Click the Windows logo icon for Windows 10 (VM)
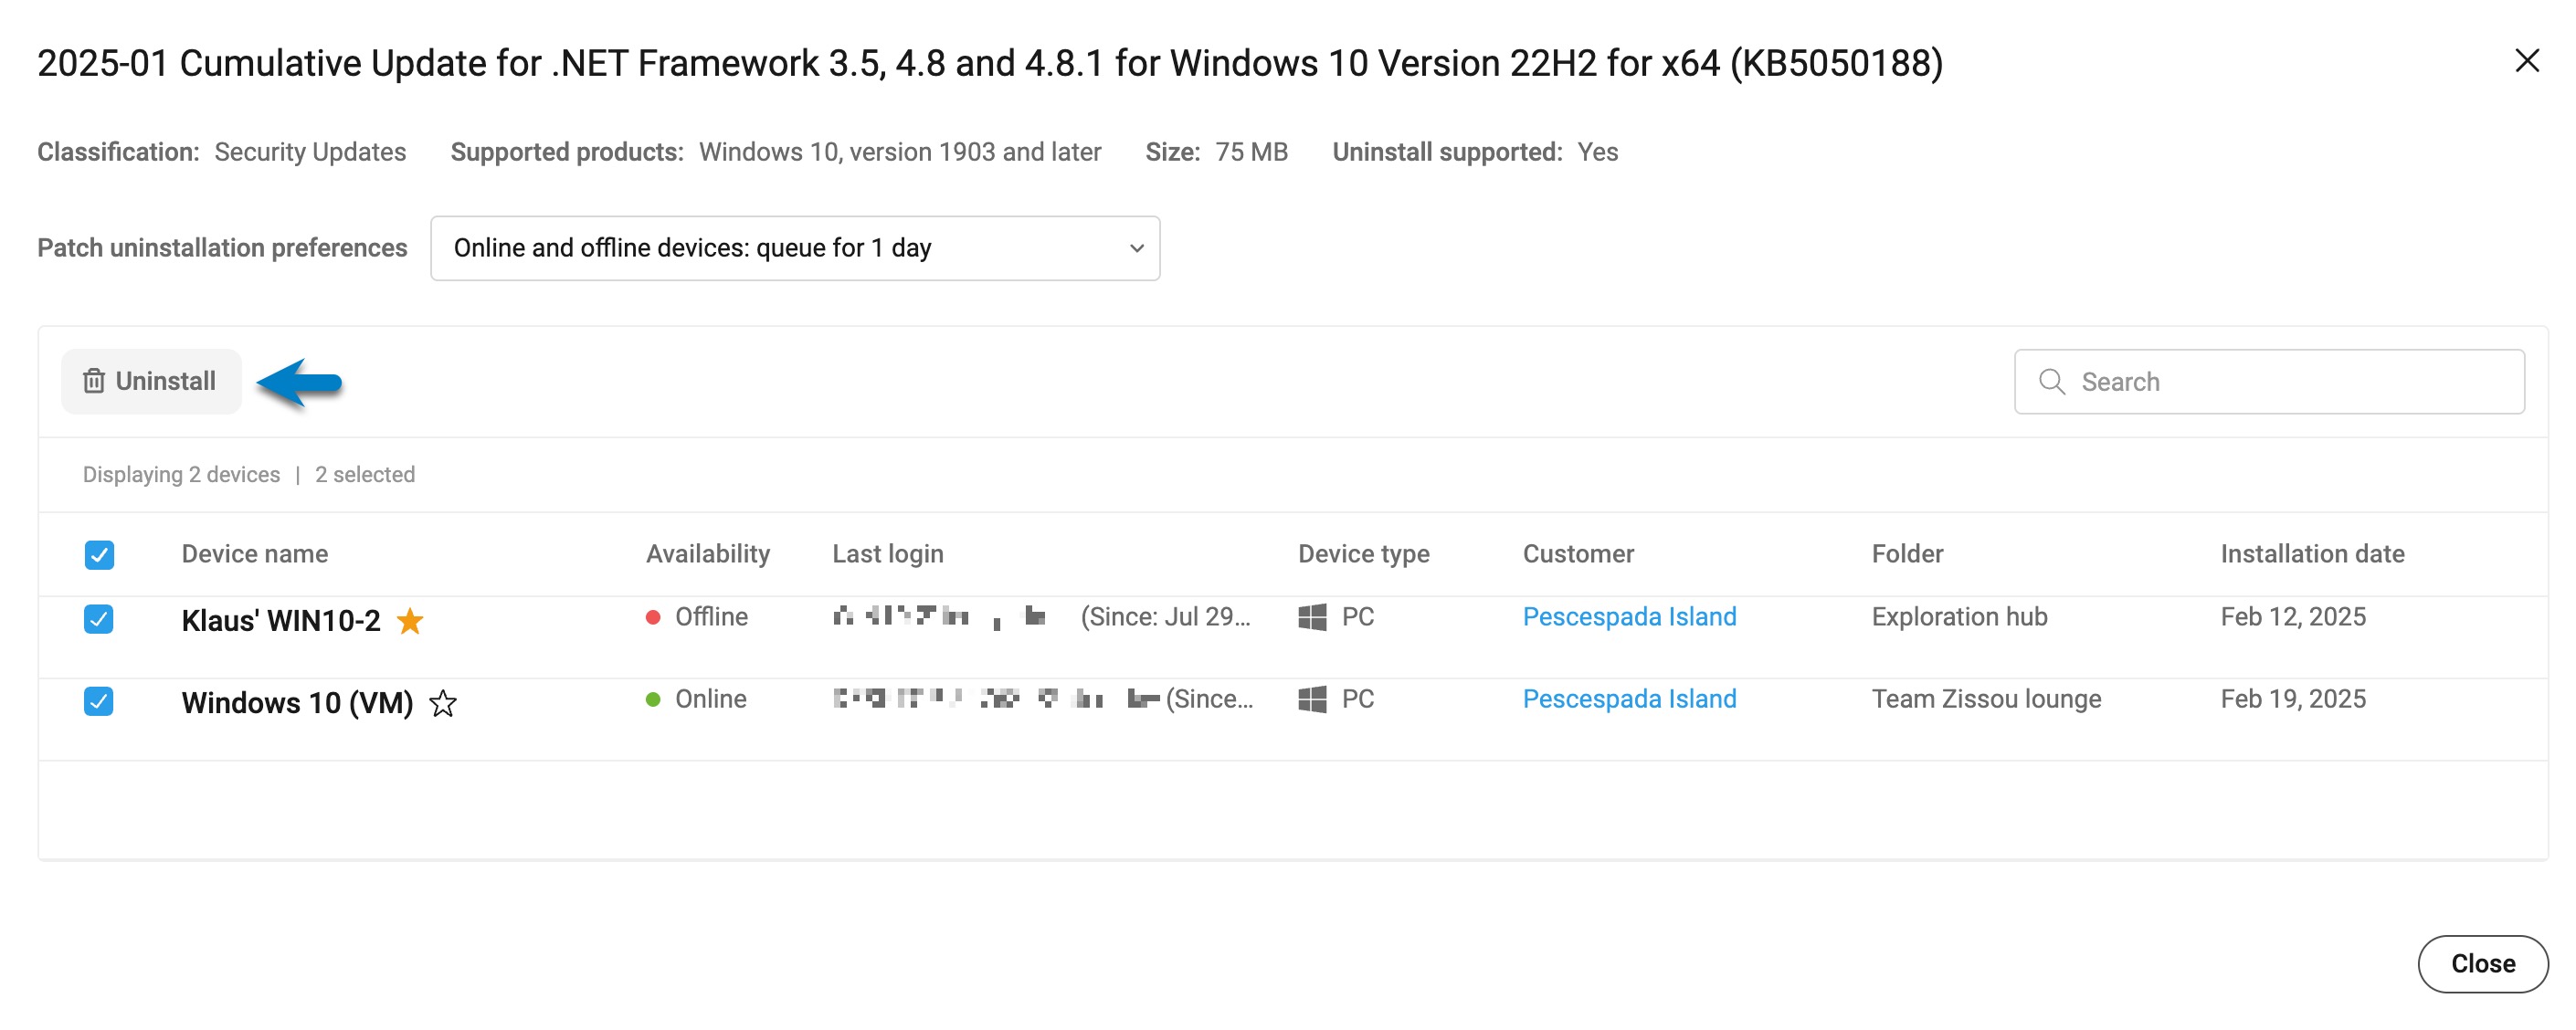 pyautogui.click(x=1311, y=699)
